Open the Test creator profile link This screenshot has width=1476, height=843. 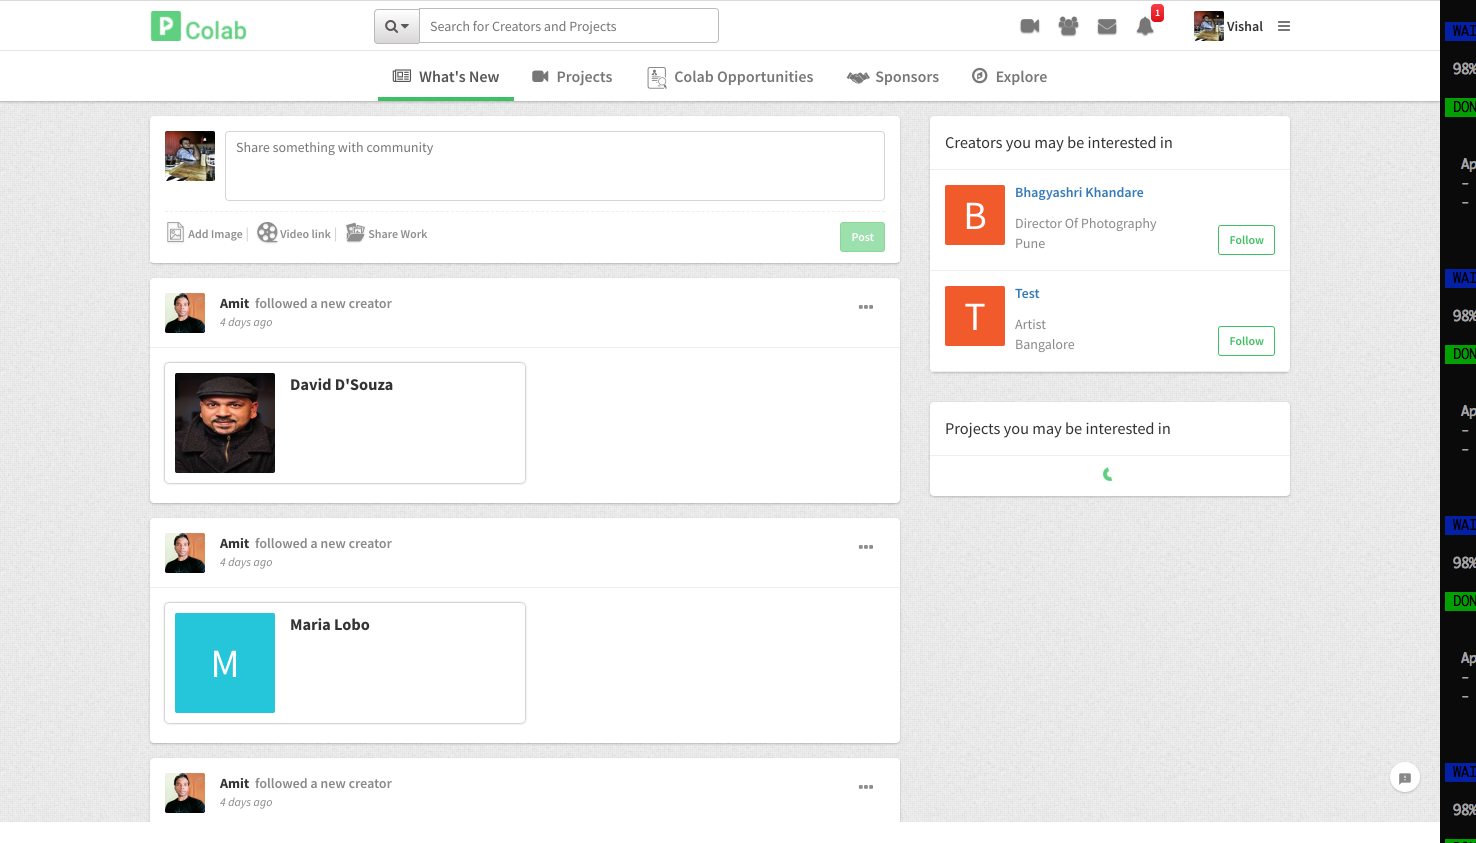(1027, 293)
